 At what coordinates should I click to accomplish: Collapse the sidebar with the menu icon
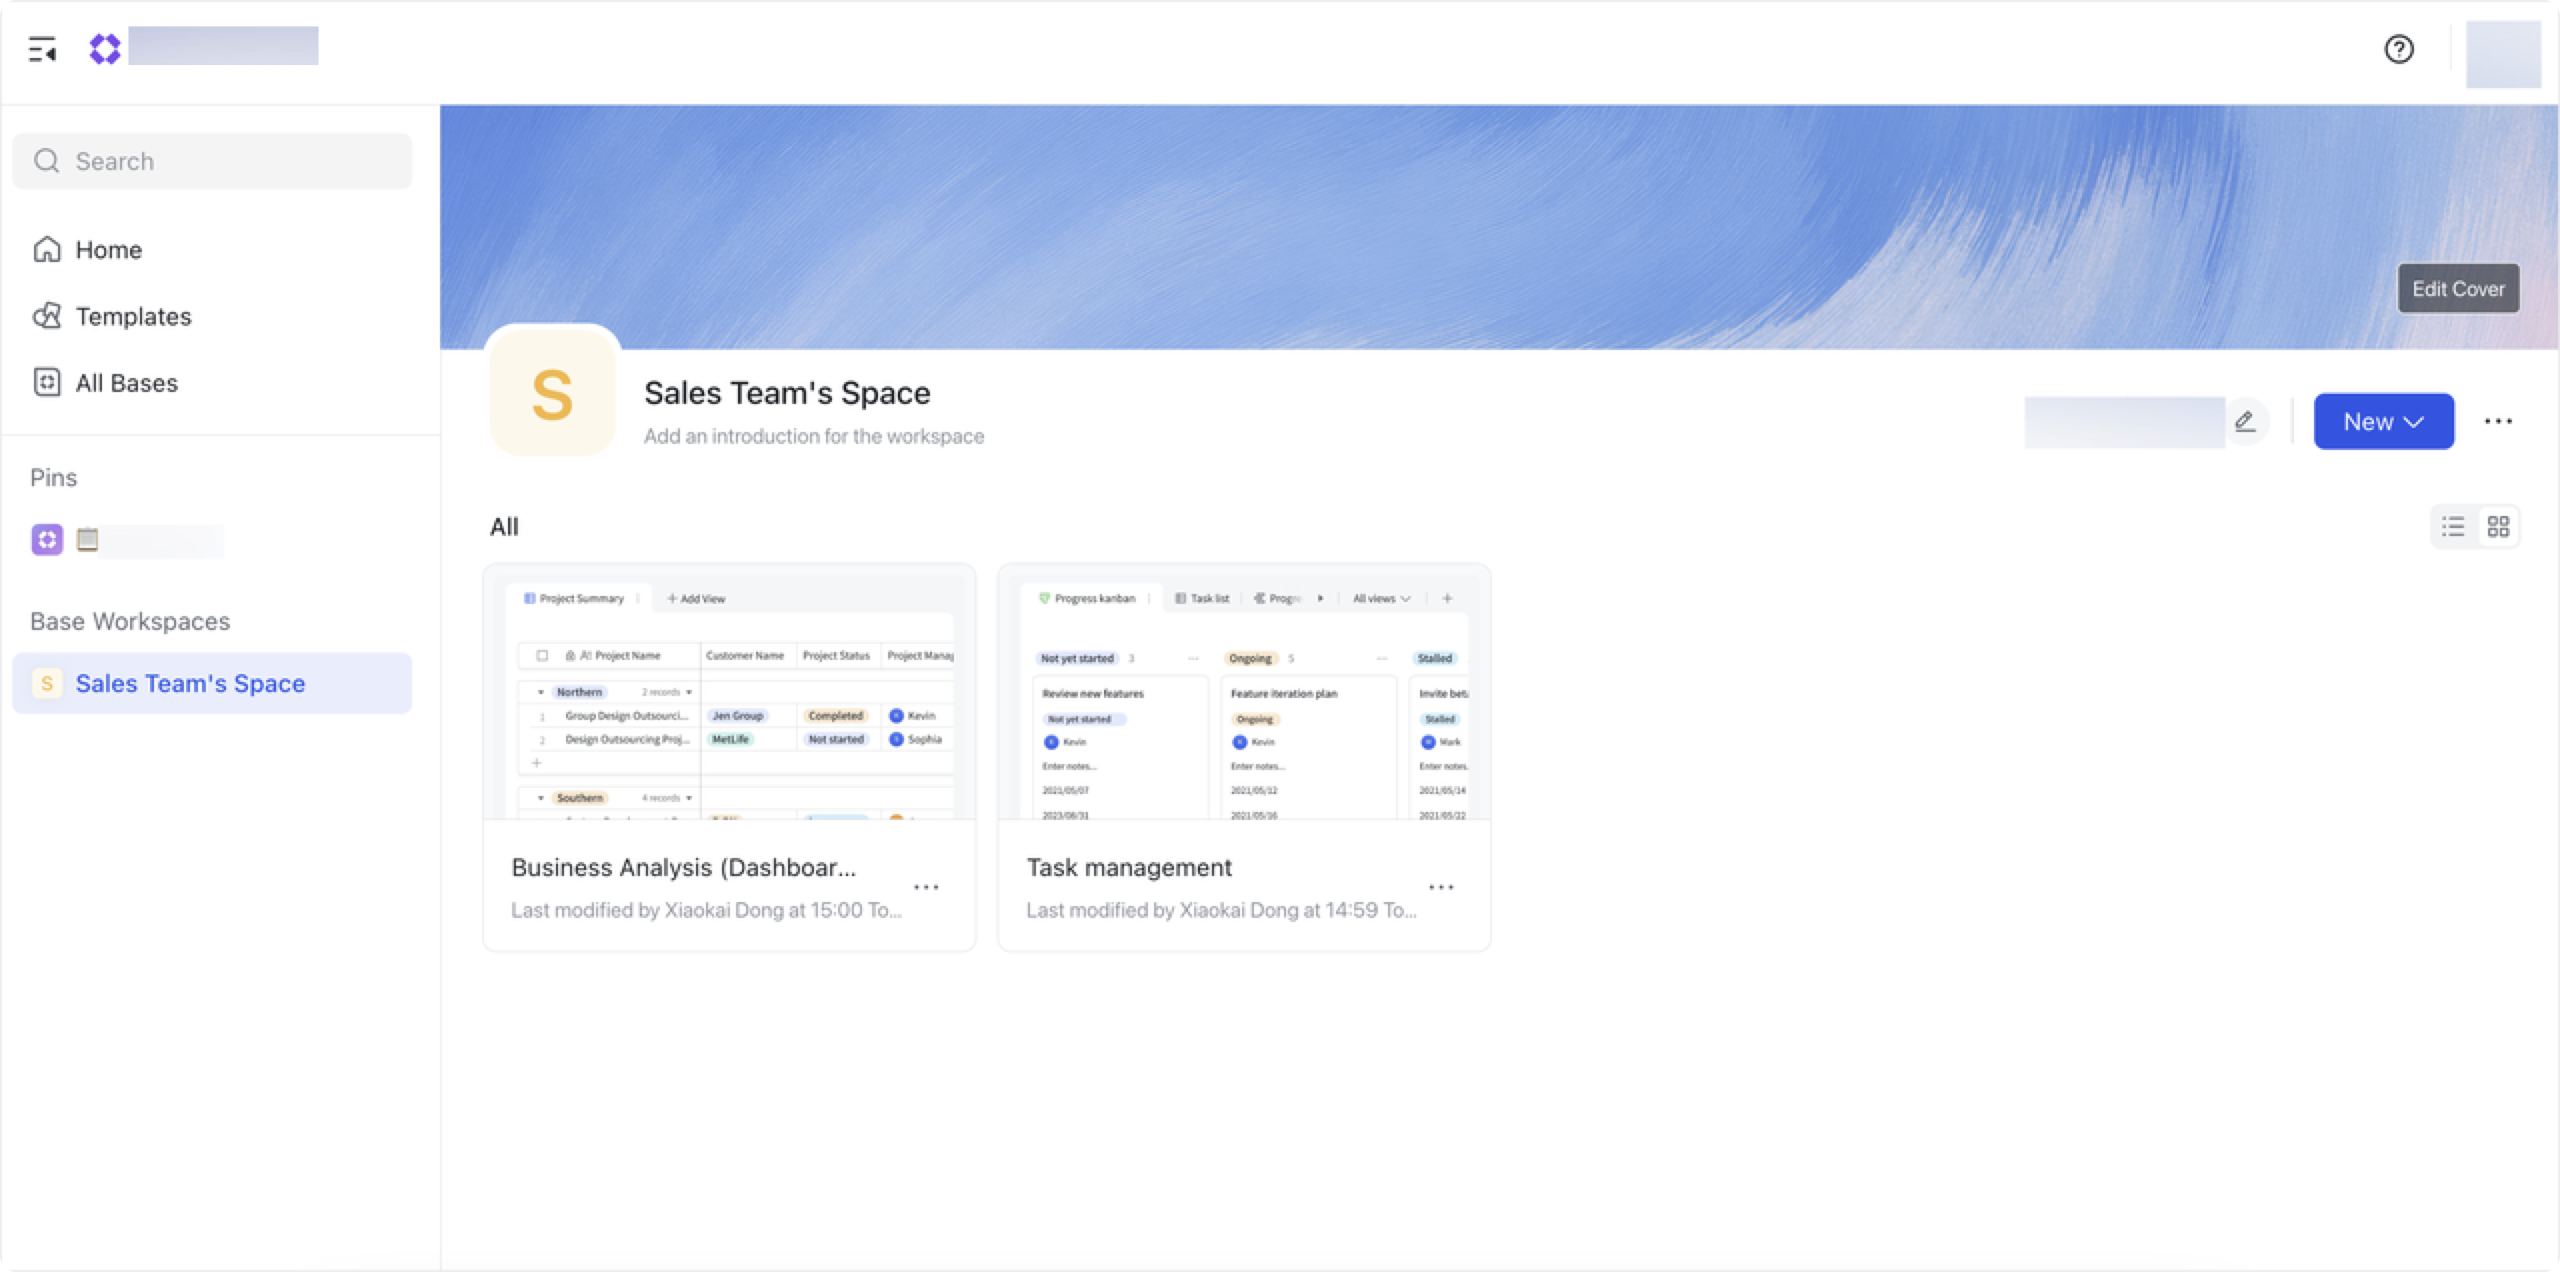pyautogui.click(x=42, y=49)
